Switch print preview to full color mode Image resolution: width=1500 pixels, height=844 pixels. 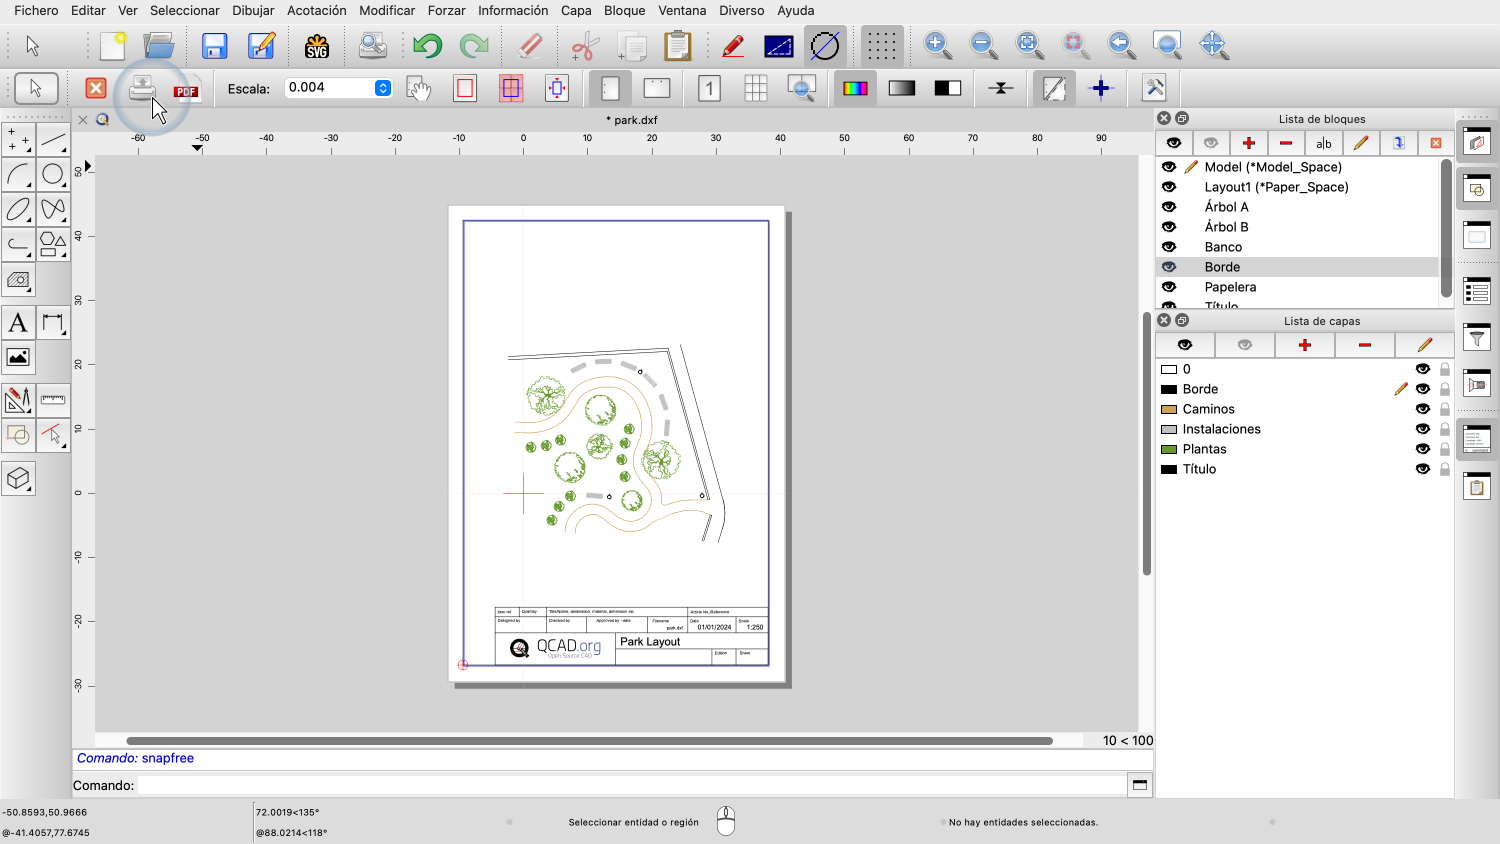coord(855,89)
